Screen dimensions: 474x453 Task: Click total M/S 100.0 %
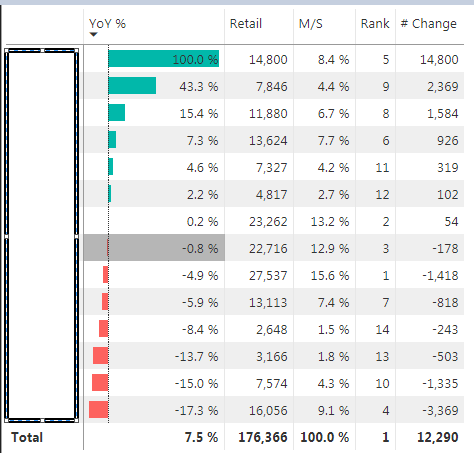[x=325, y=437]
